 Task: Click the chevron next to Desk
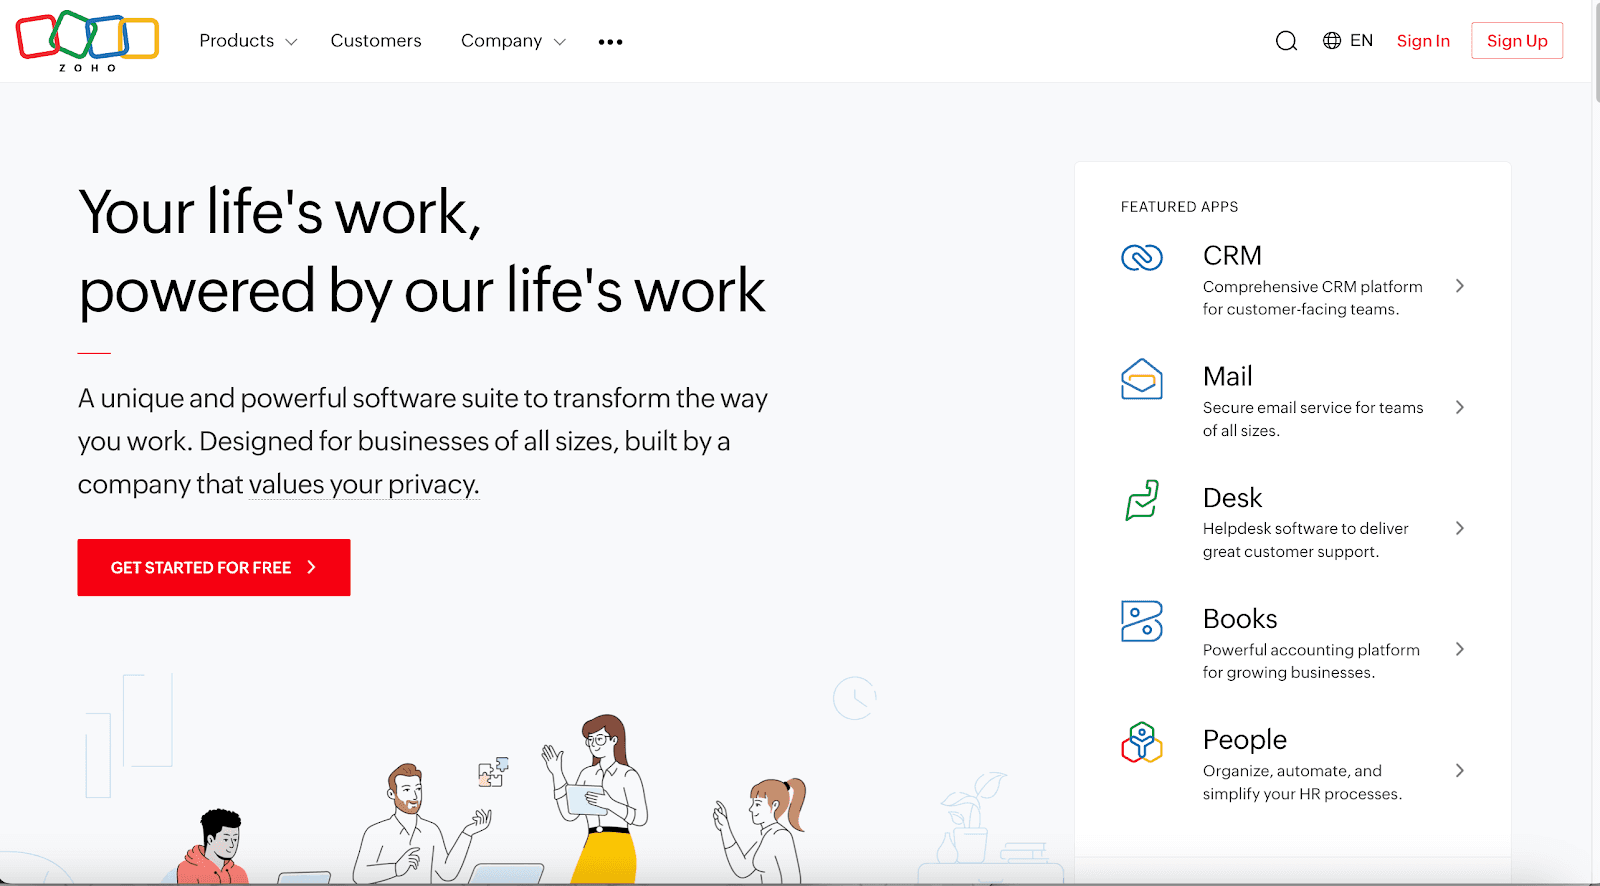[1460, 528]
